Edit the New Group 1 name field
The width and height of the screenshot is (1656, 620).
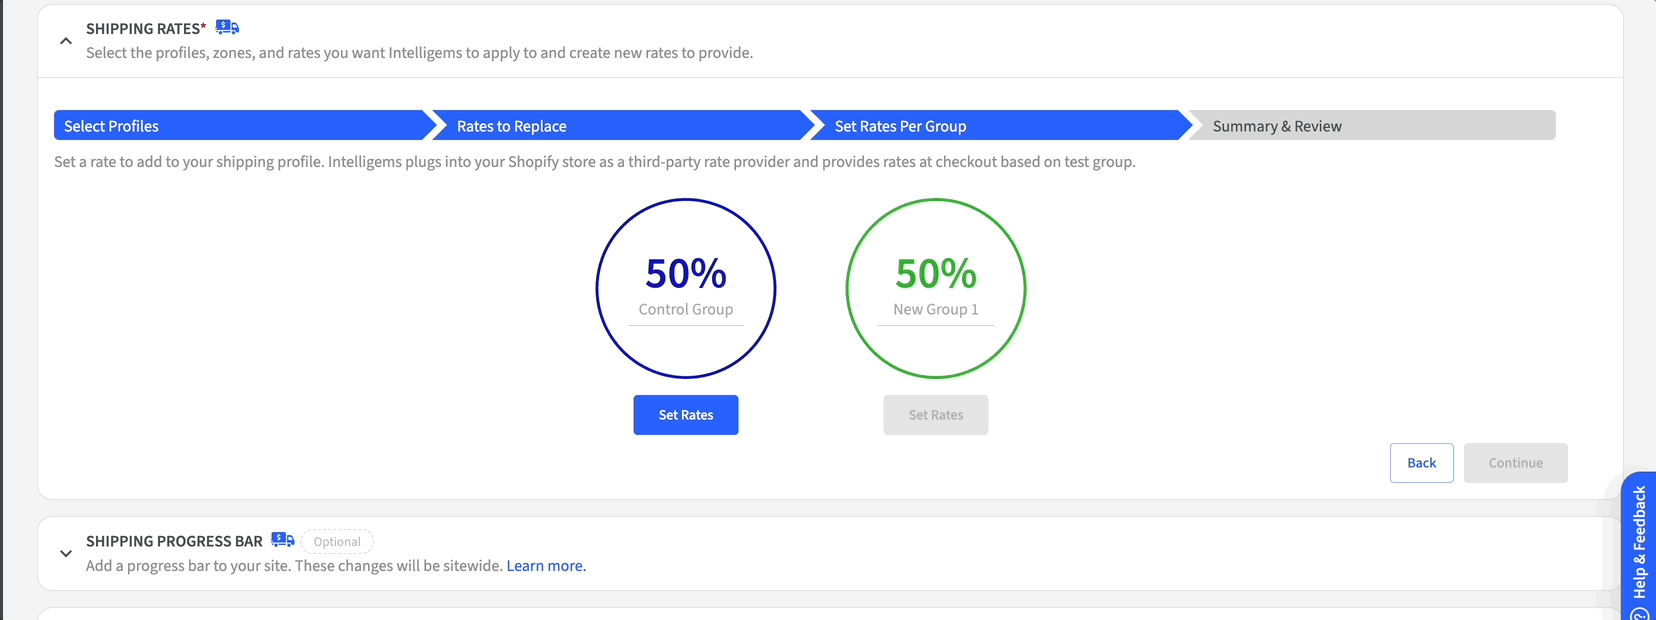point(936,310)
